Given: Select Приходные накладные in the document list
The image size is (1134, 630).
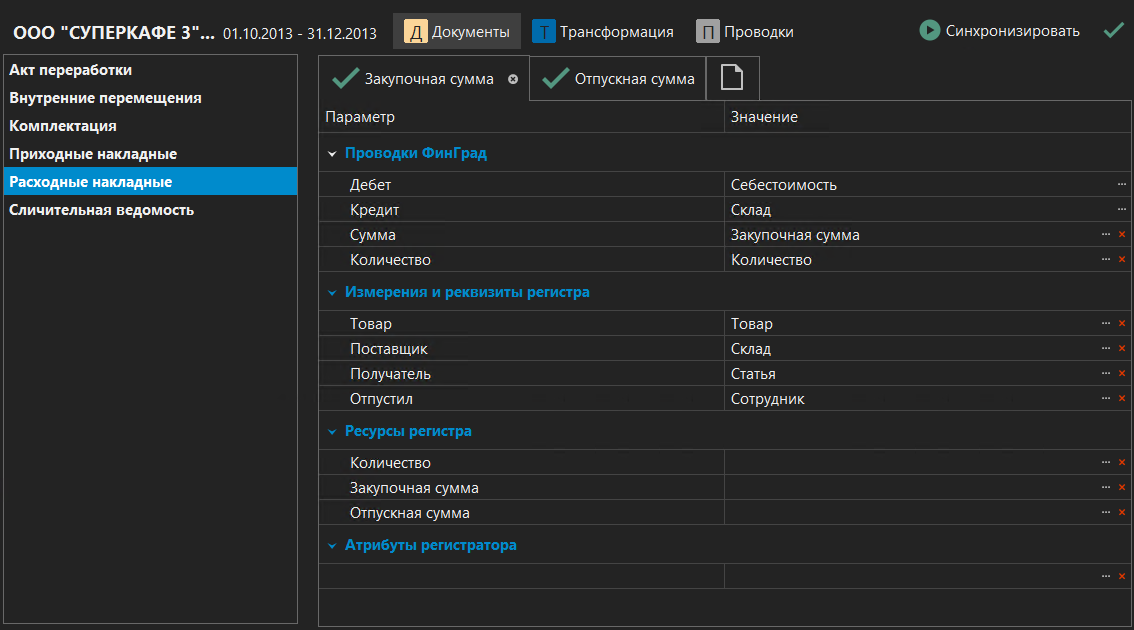Looking at the screenshot, I should coord(93,154).
